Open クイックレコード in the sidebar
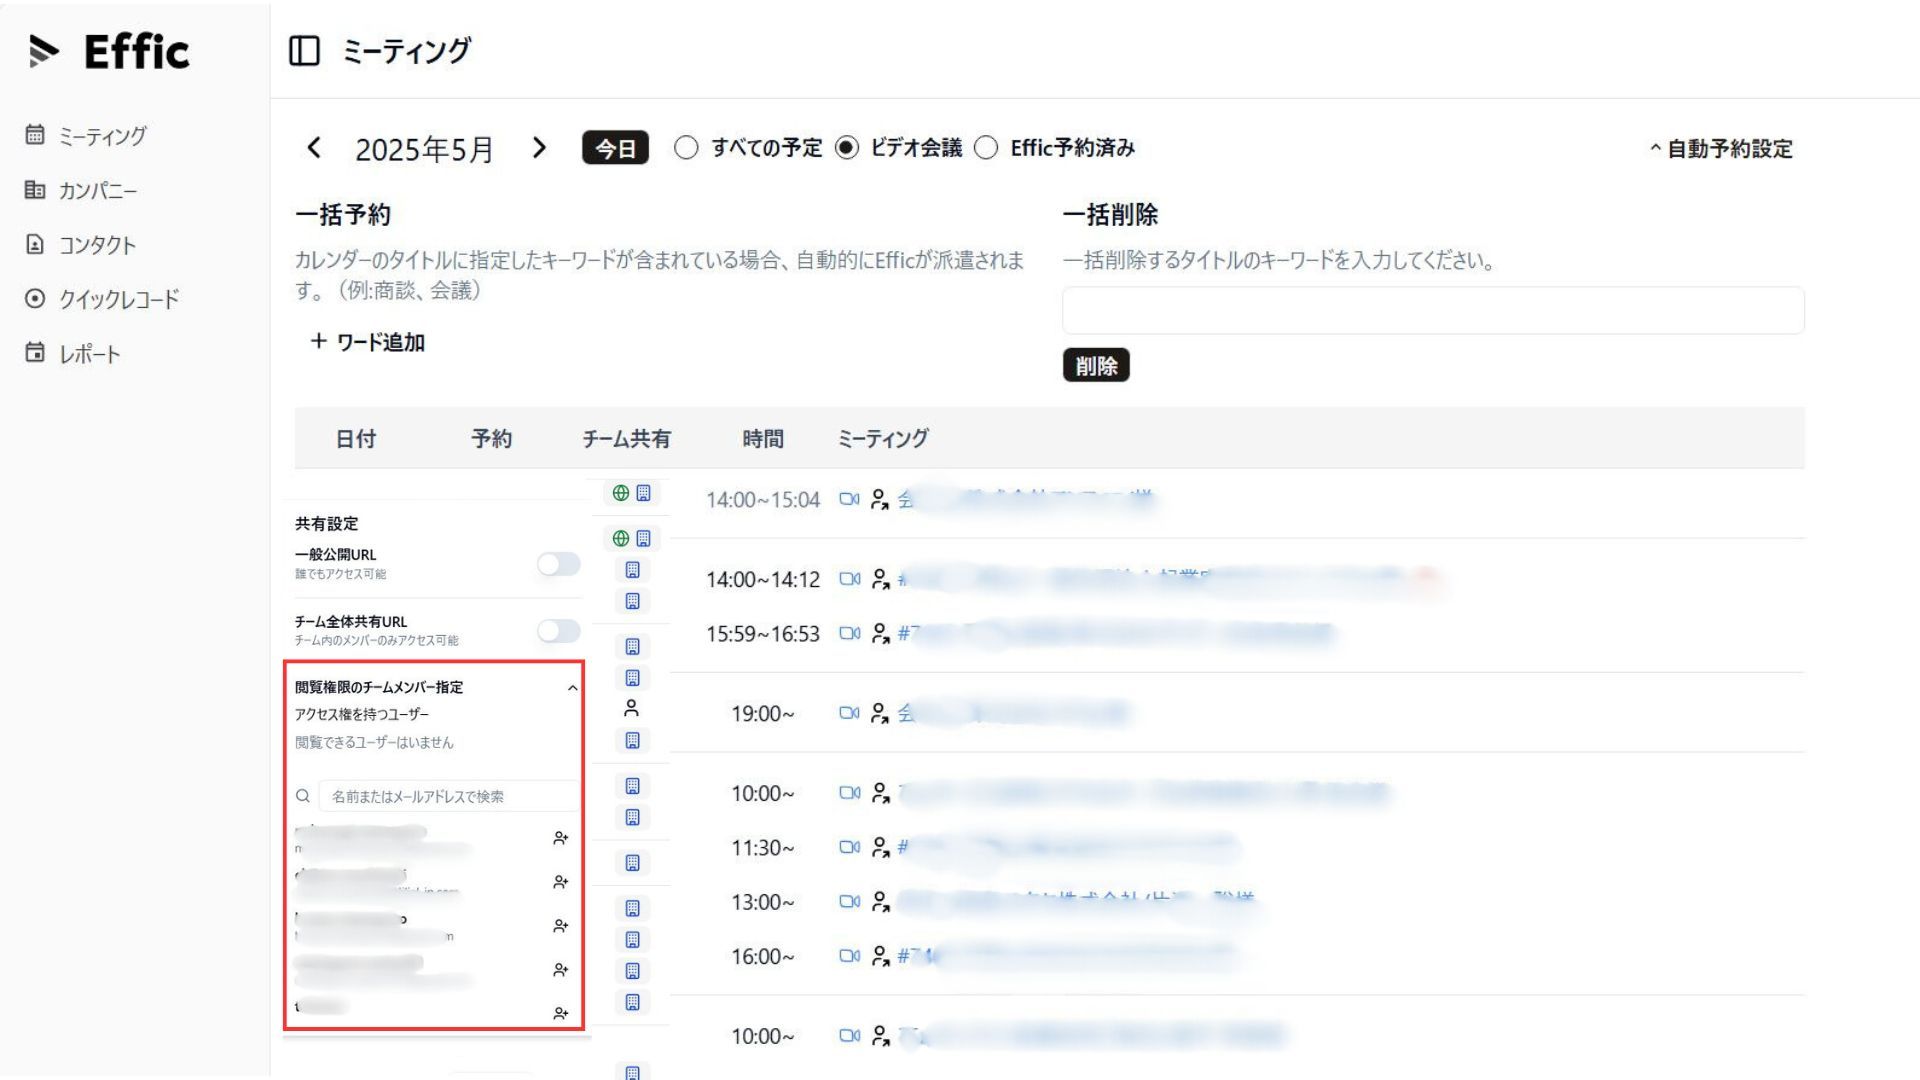 [103, 299]
